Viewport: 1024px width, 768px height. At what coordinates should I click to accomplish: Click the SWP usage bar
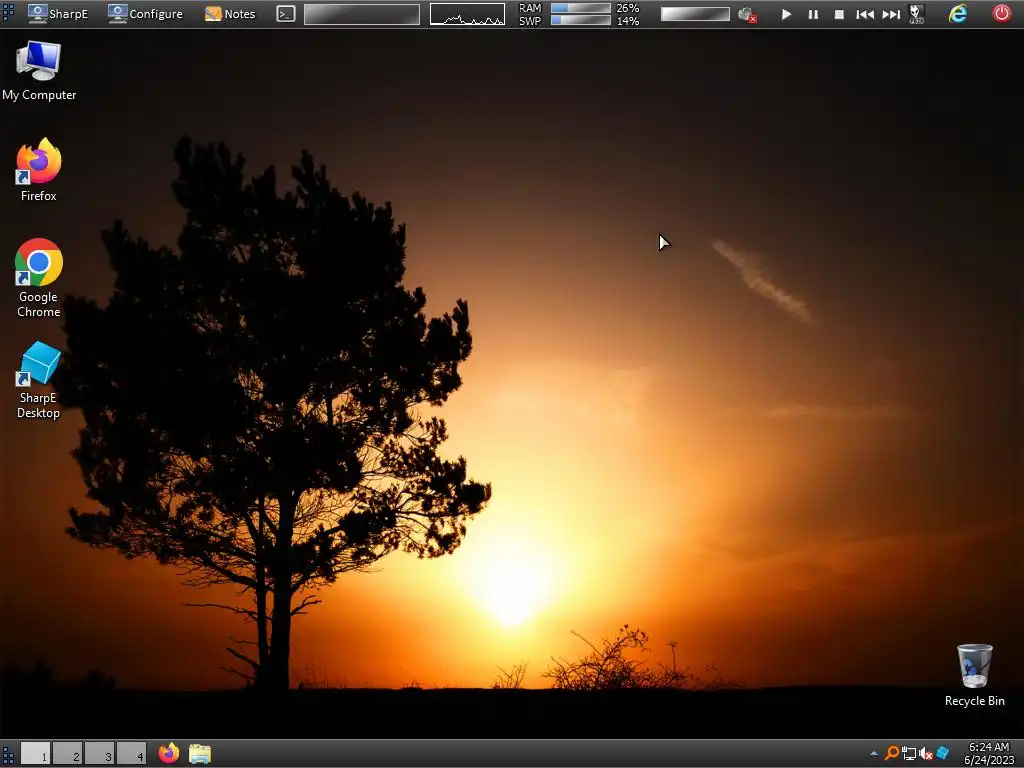point(580,20)
